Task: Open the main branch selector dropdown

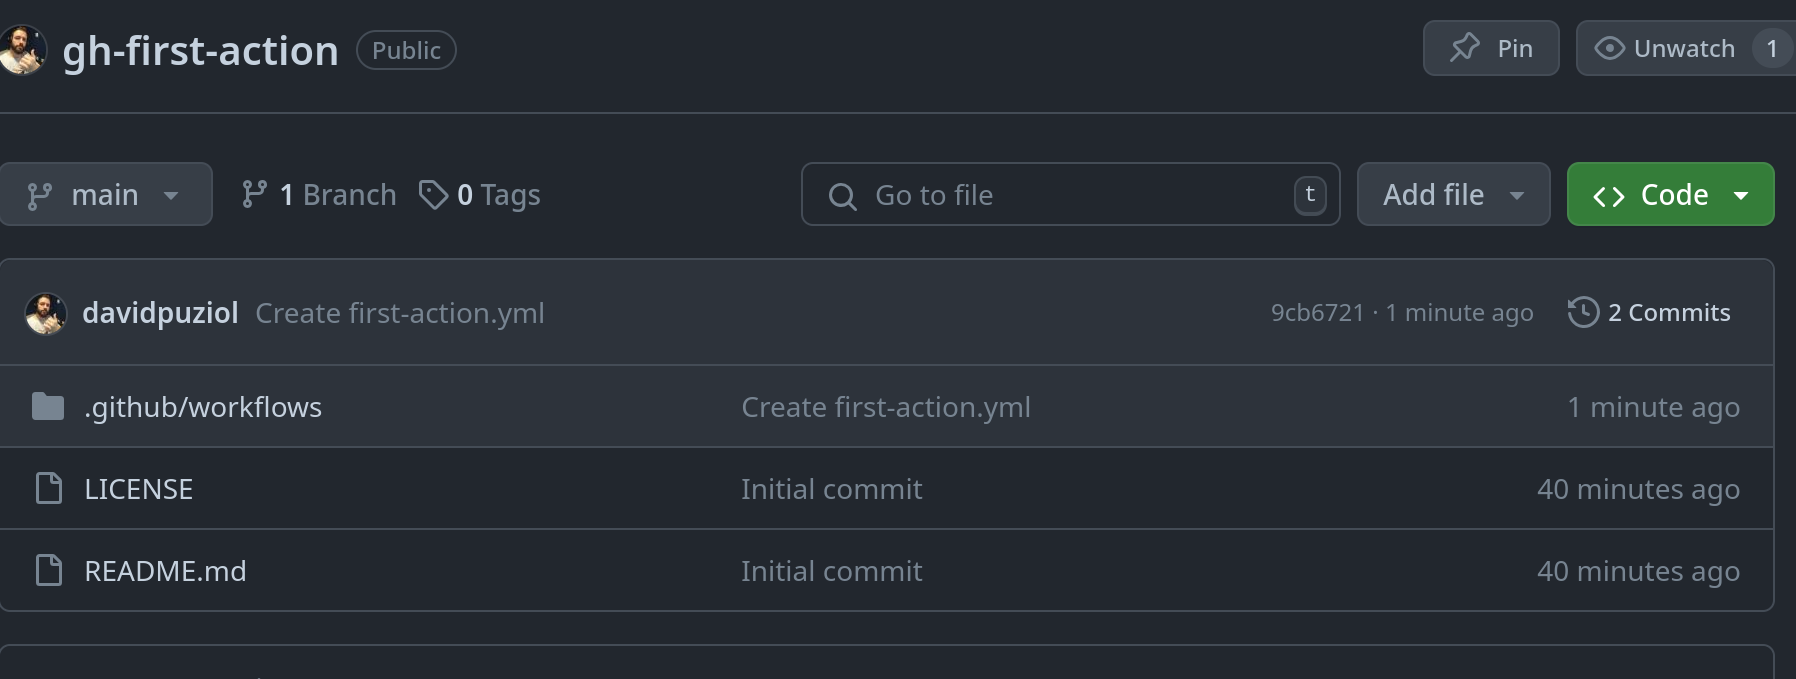Action: pos(106,194)
